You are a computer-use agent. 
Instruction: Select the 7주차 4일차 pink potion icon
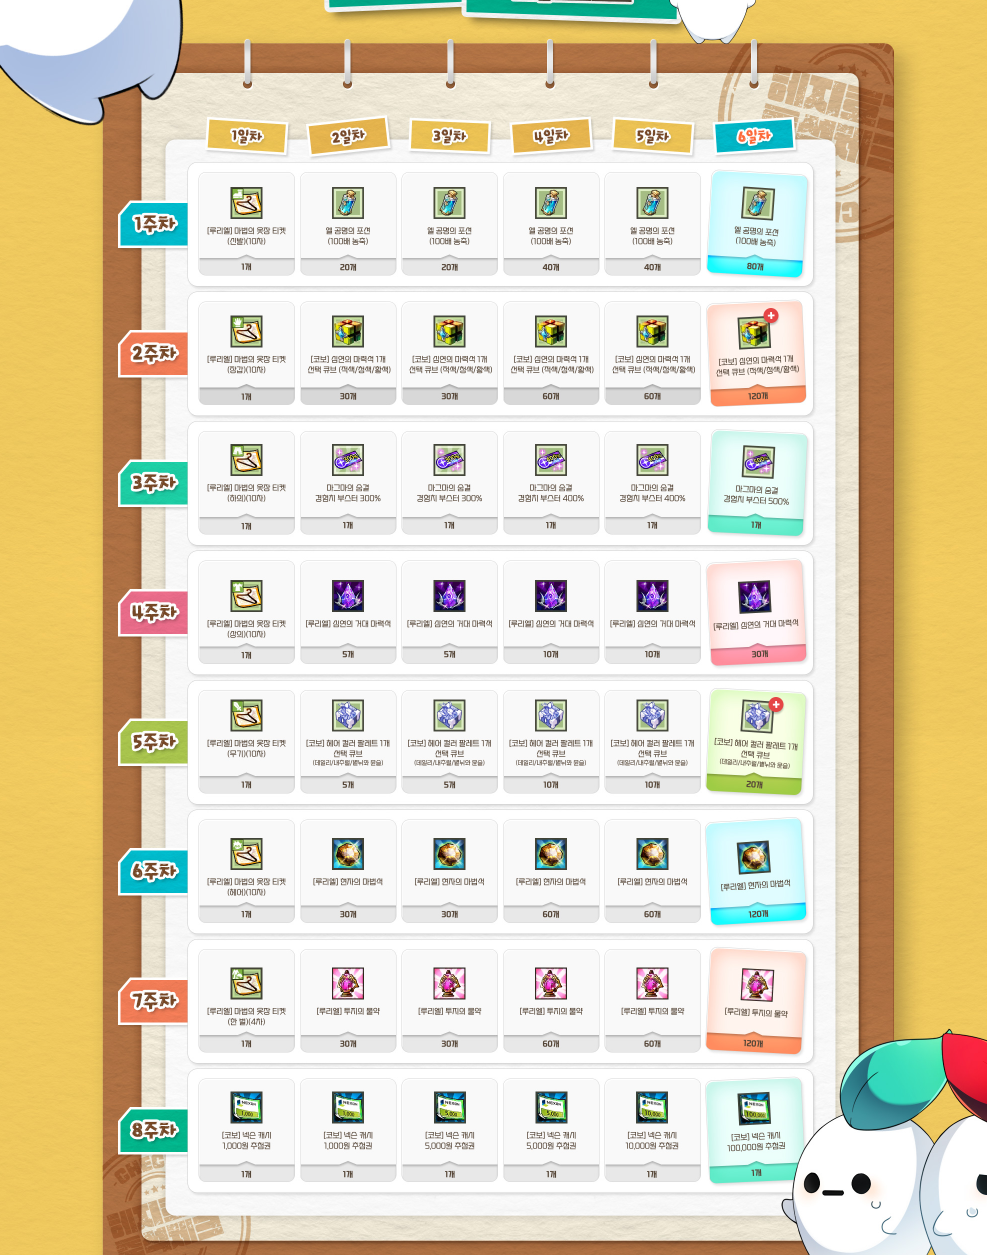click(551, 984)
